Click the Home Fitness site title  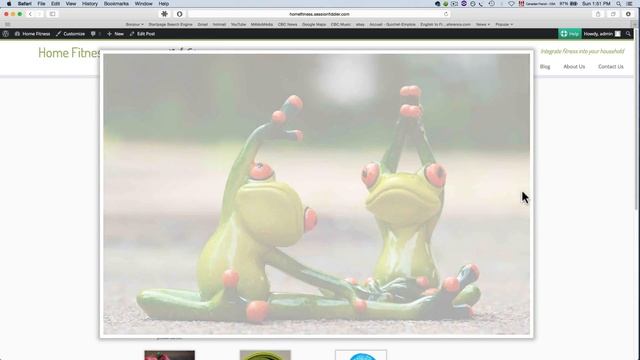click(x=69, y=53)
